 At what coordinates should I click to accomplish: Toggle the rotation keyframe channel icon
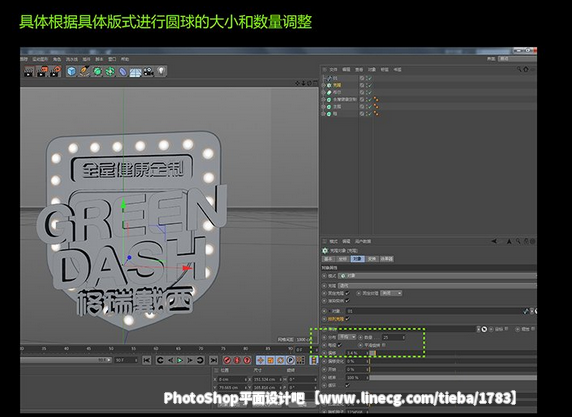(x=280, y=360)
